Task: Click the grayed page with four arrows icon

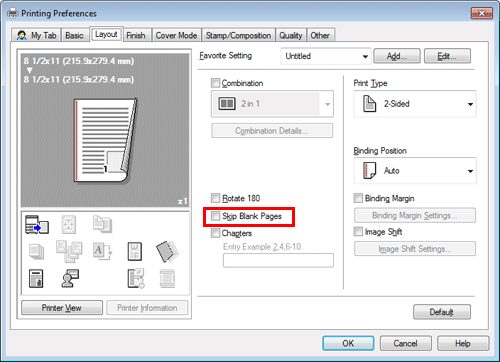Action: coord(69,224)
